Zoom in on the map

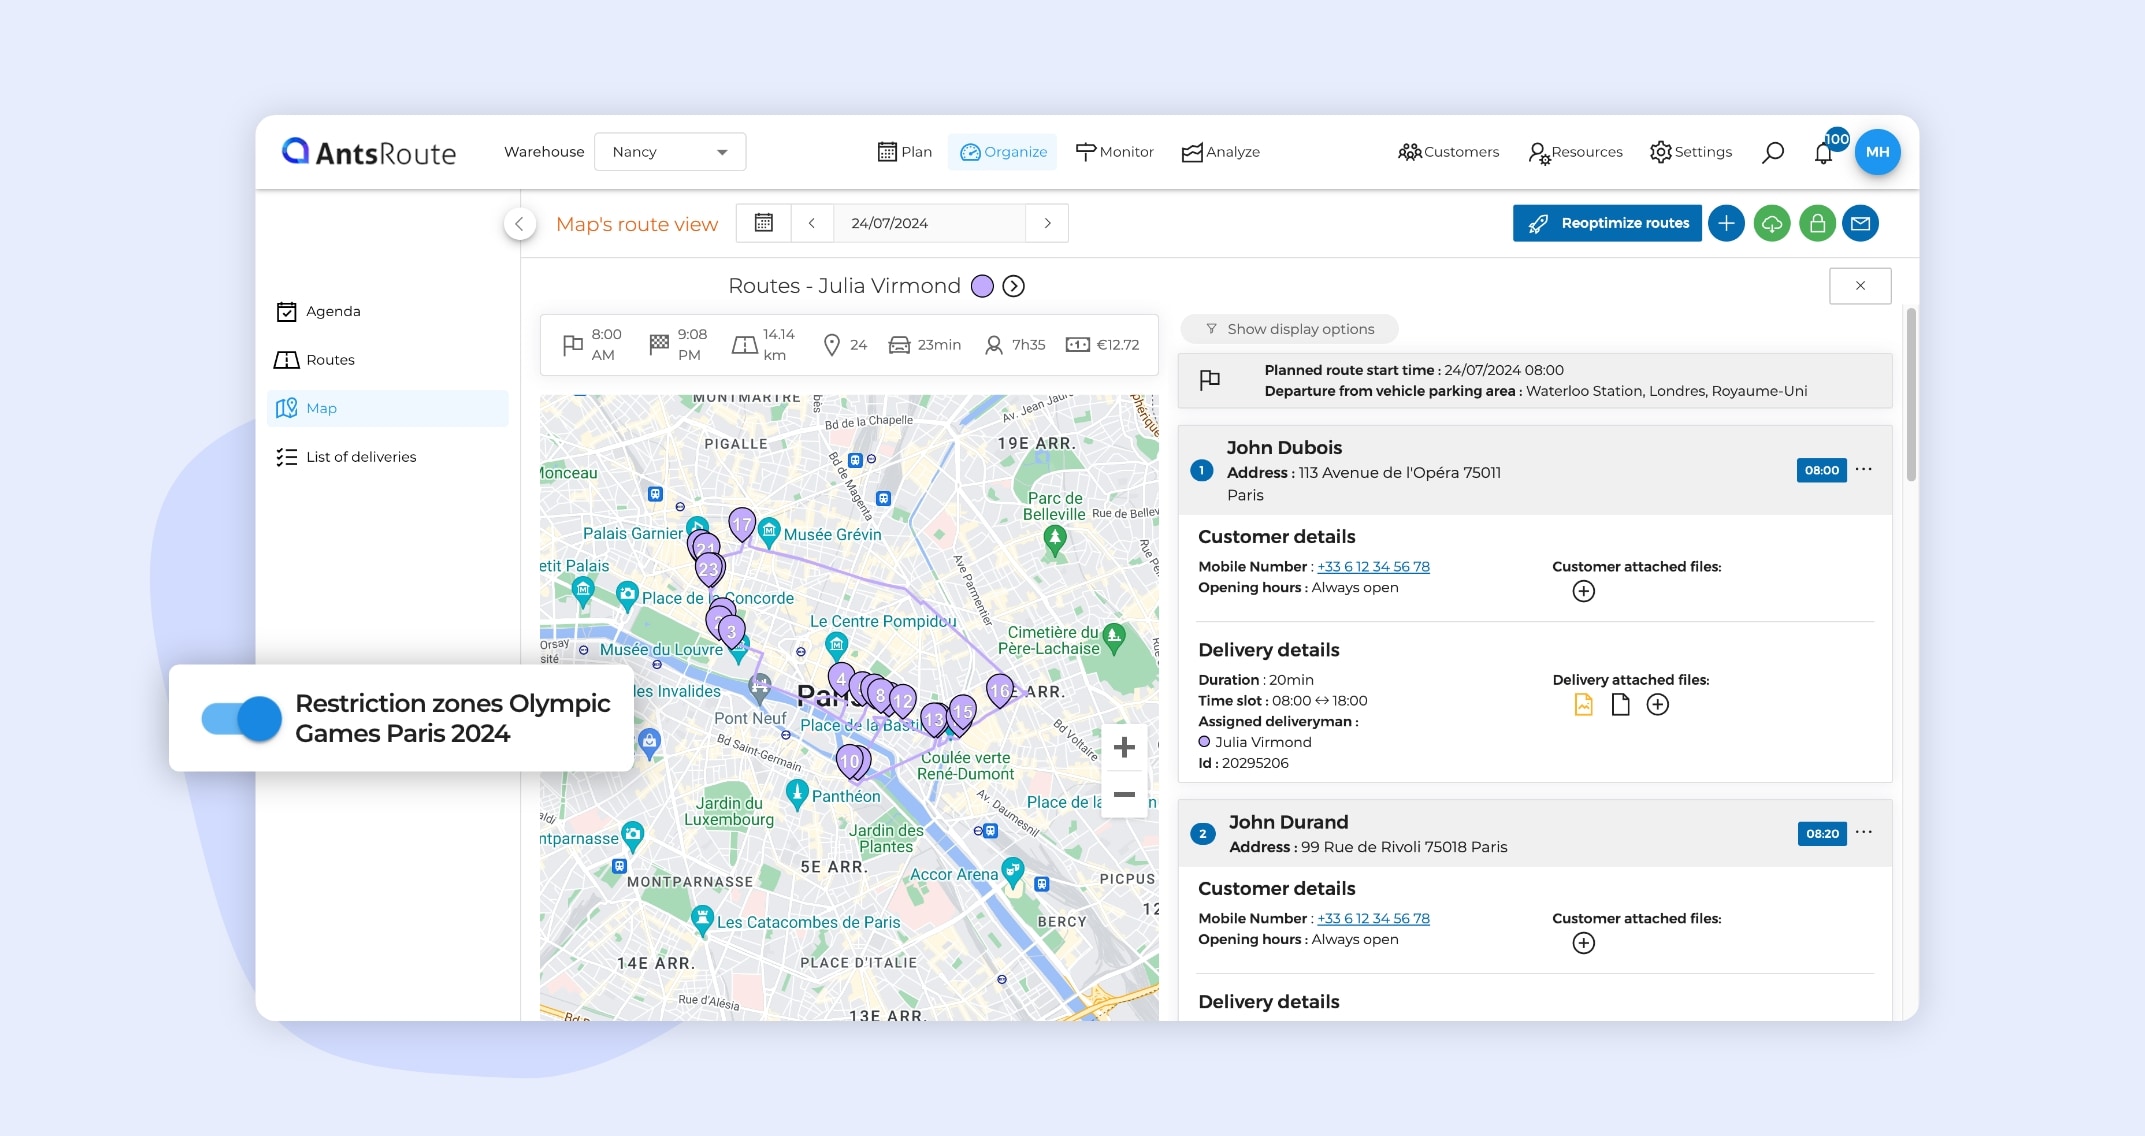(x=1124, y=747)
